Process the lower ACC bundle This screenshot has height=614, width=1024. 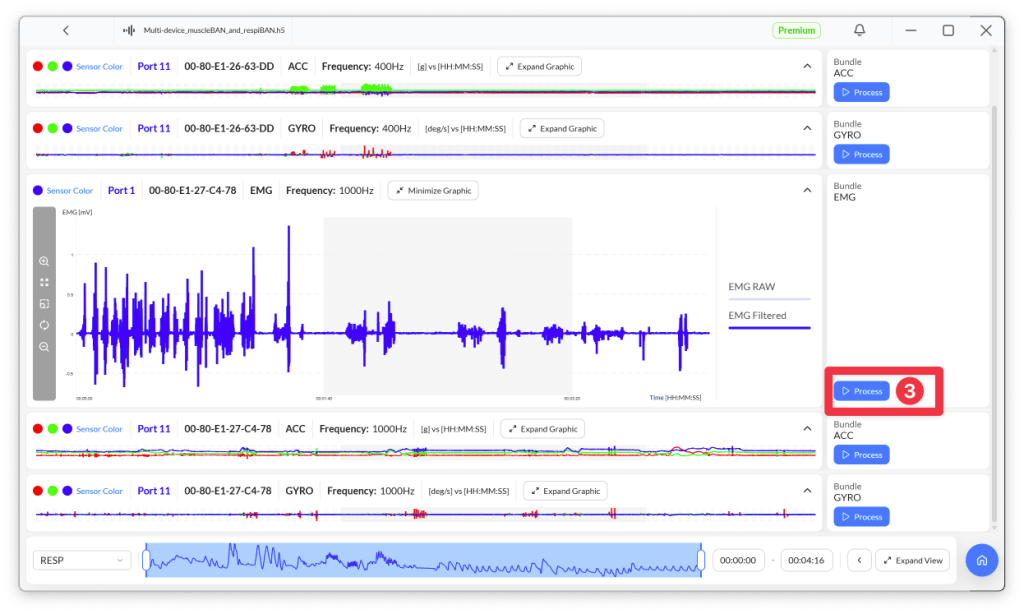(861, 455)
